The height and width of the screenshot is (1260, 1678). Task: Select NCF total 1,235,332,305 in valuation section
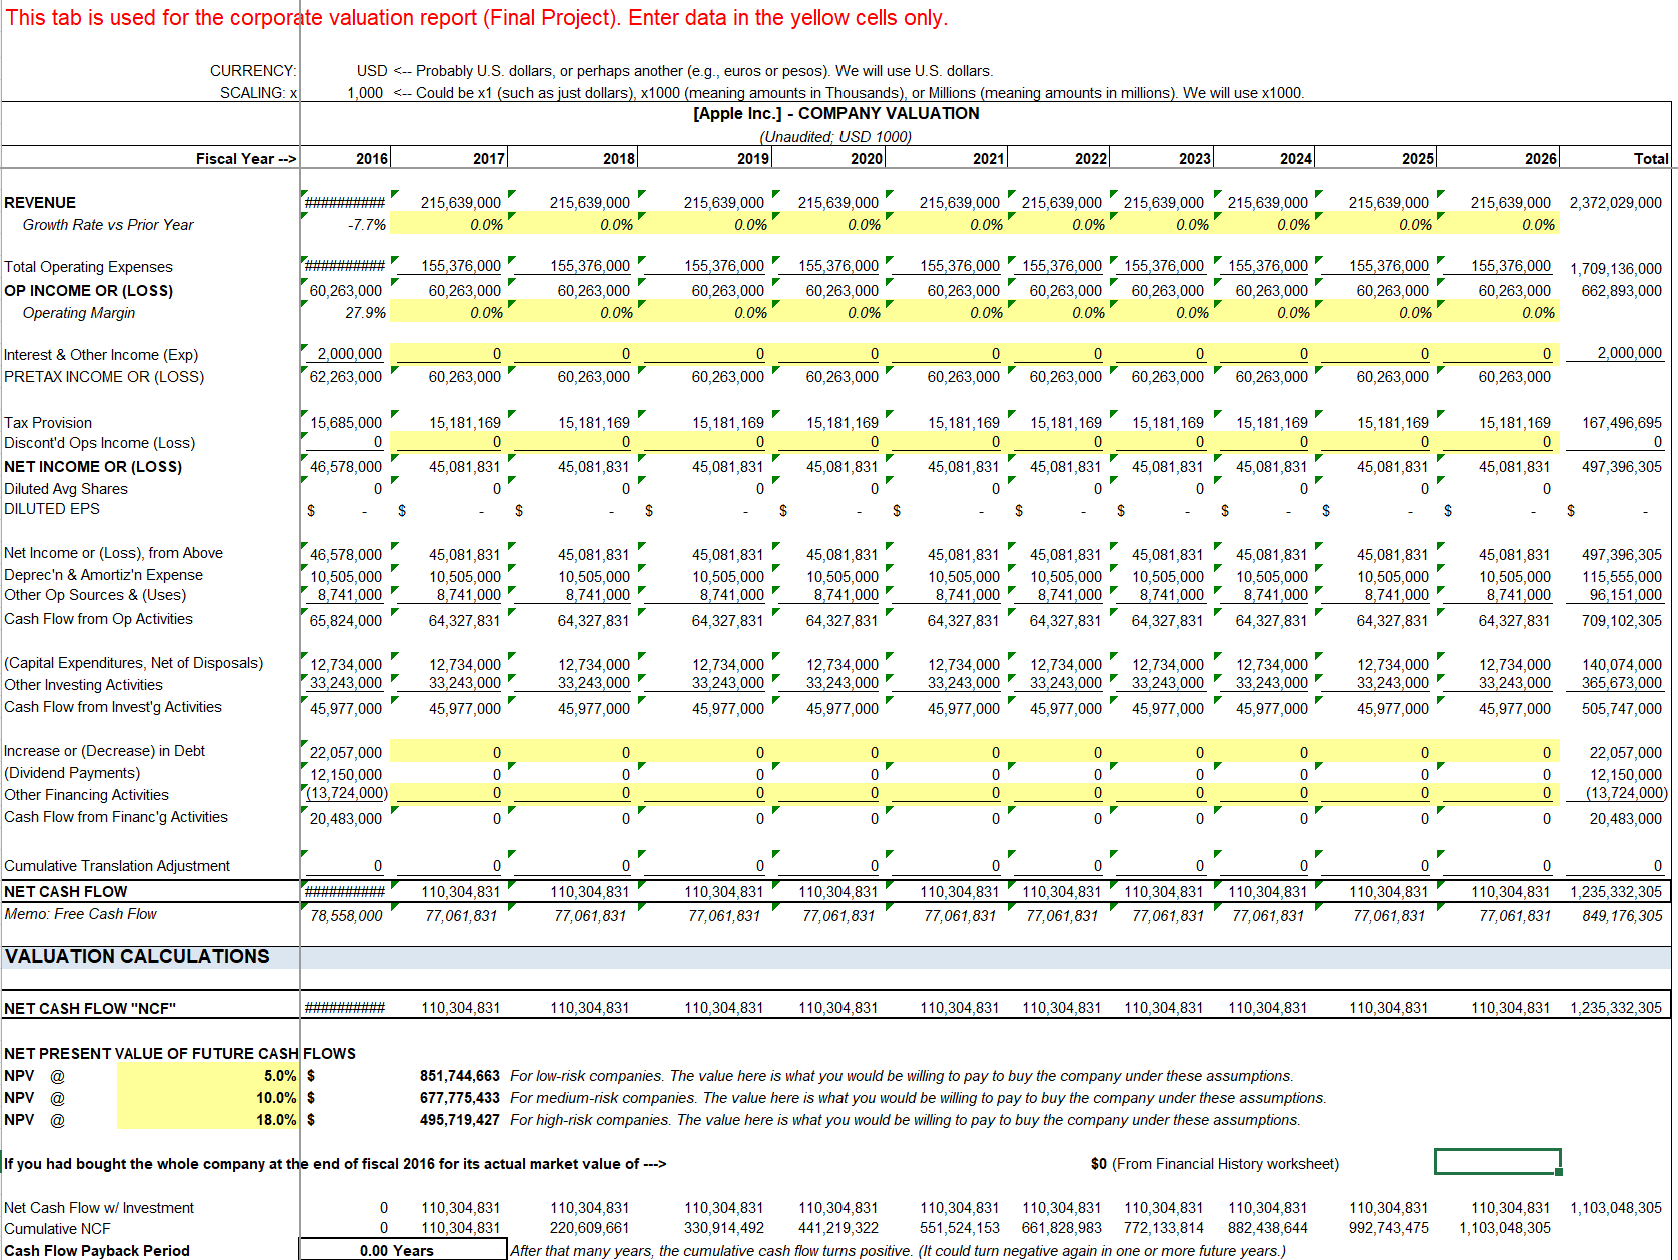tap(1615, 1008)
